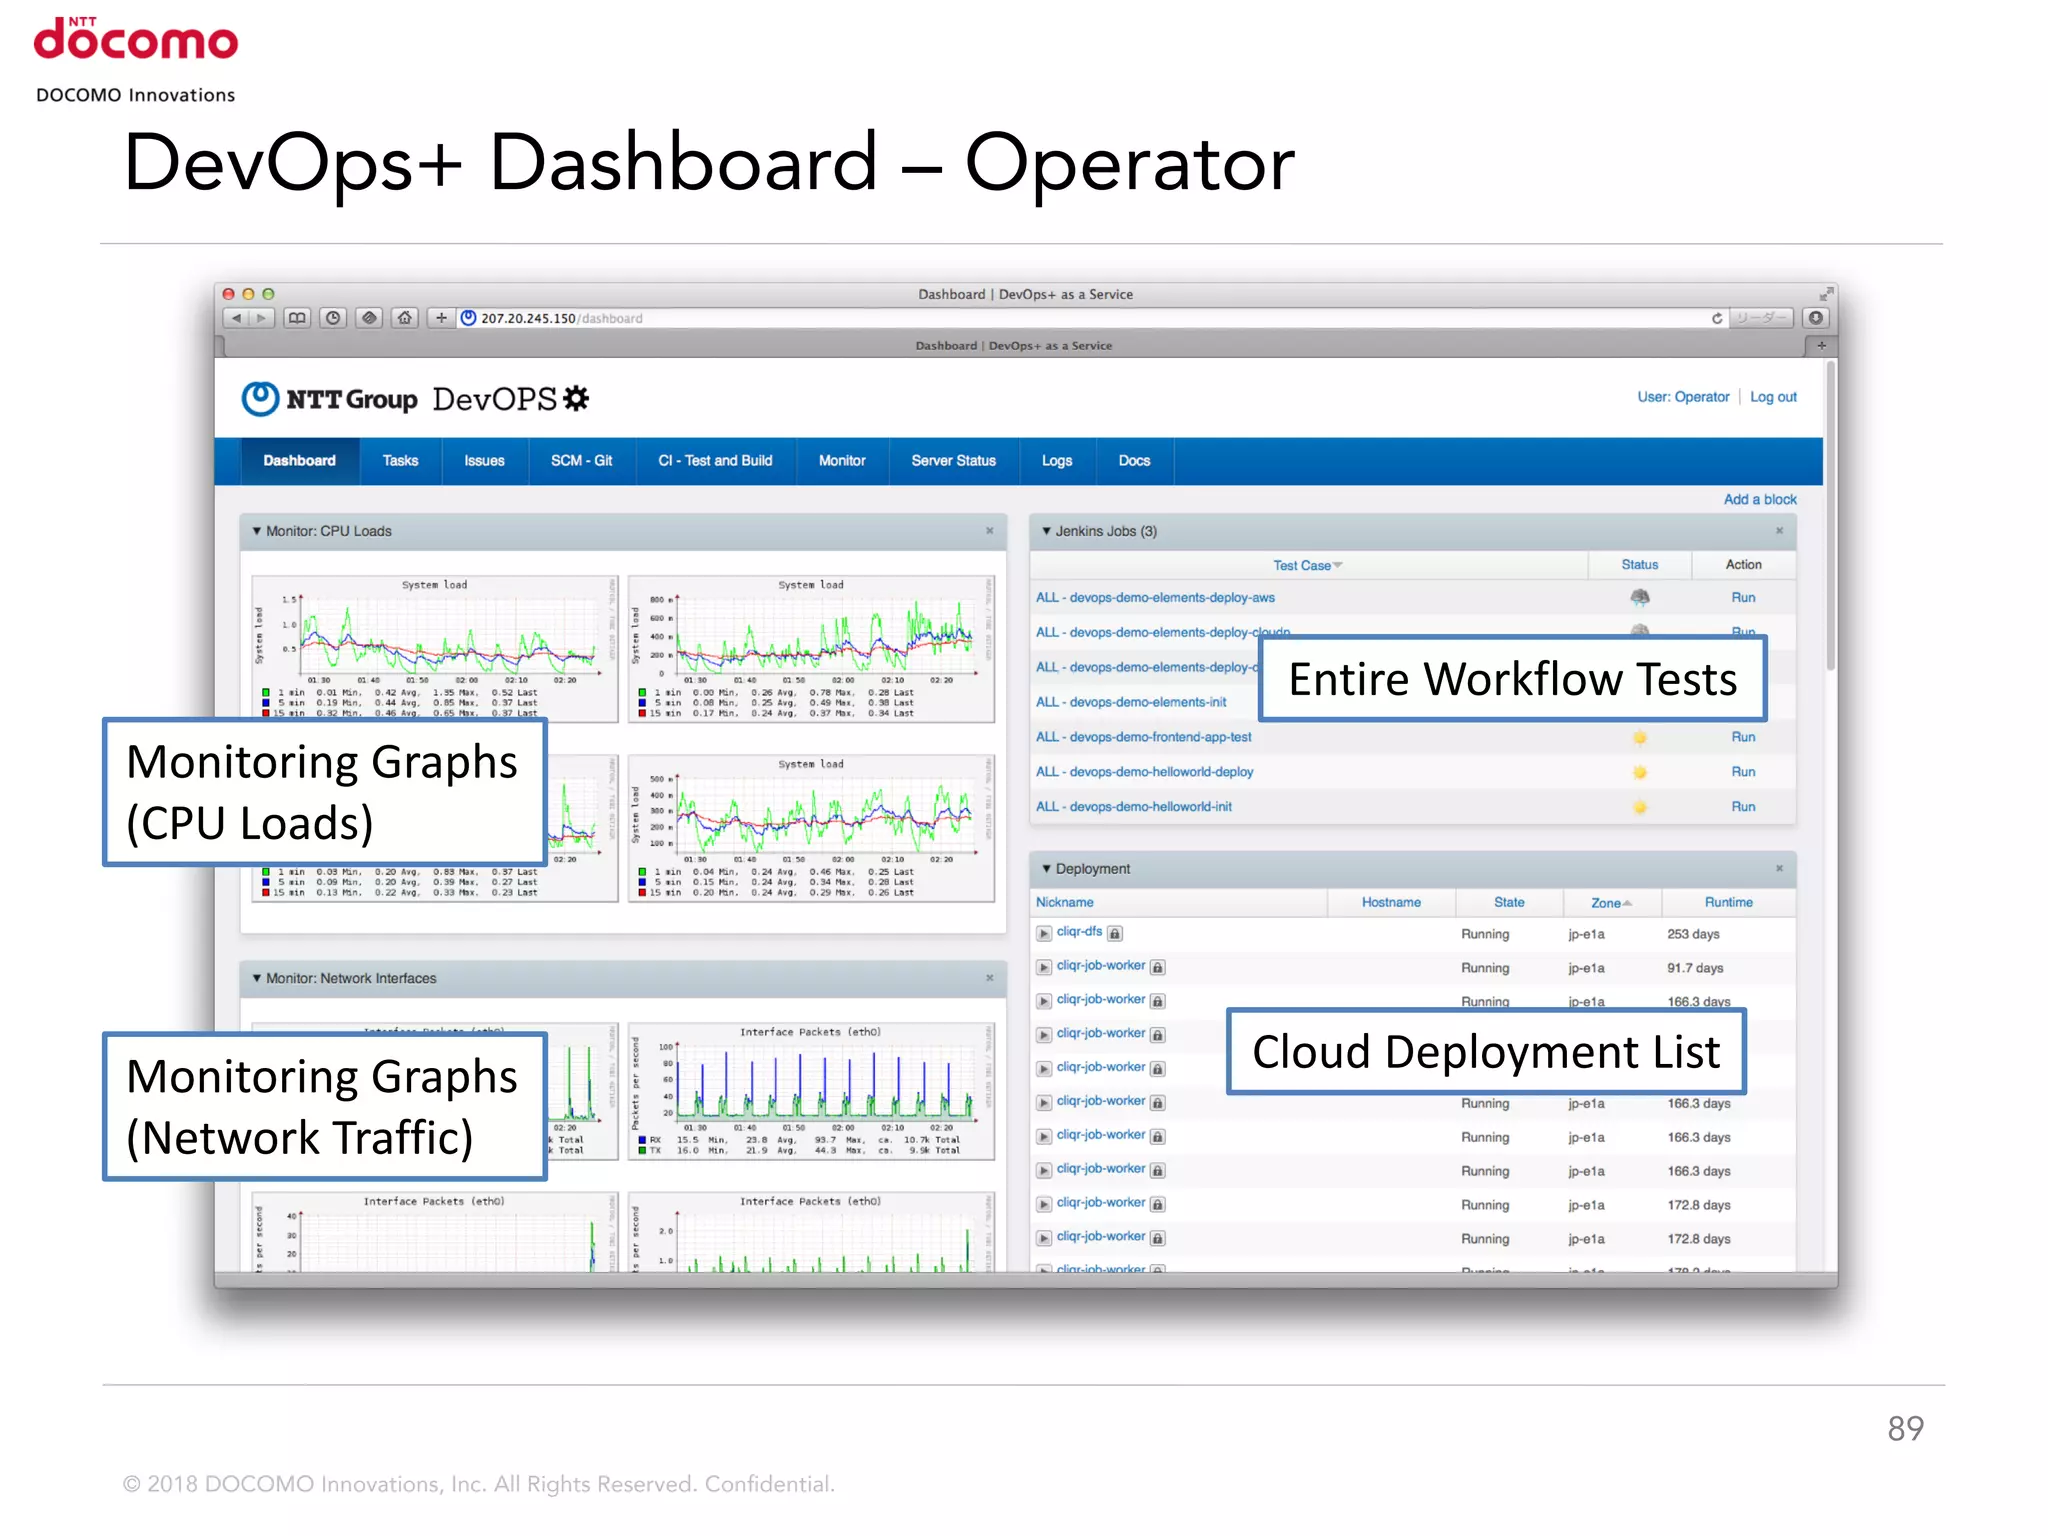Open the Logs tab
This screenshot has width=2048, height=1536.
[x=1056, y=461]
